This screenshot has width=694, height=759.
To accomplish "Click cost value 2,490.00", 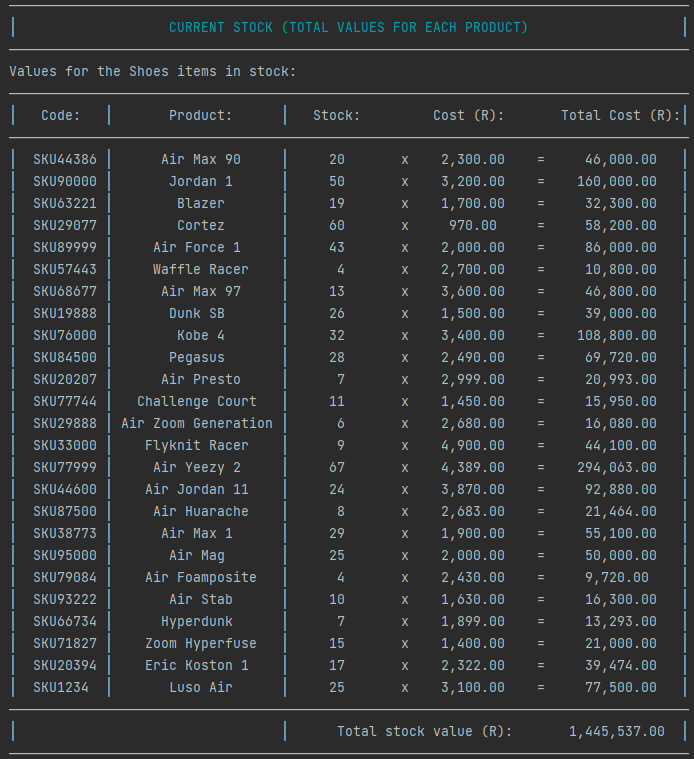I will (473, 358).
